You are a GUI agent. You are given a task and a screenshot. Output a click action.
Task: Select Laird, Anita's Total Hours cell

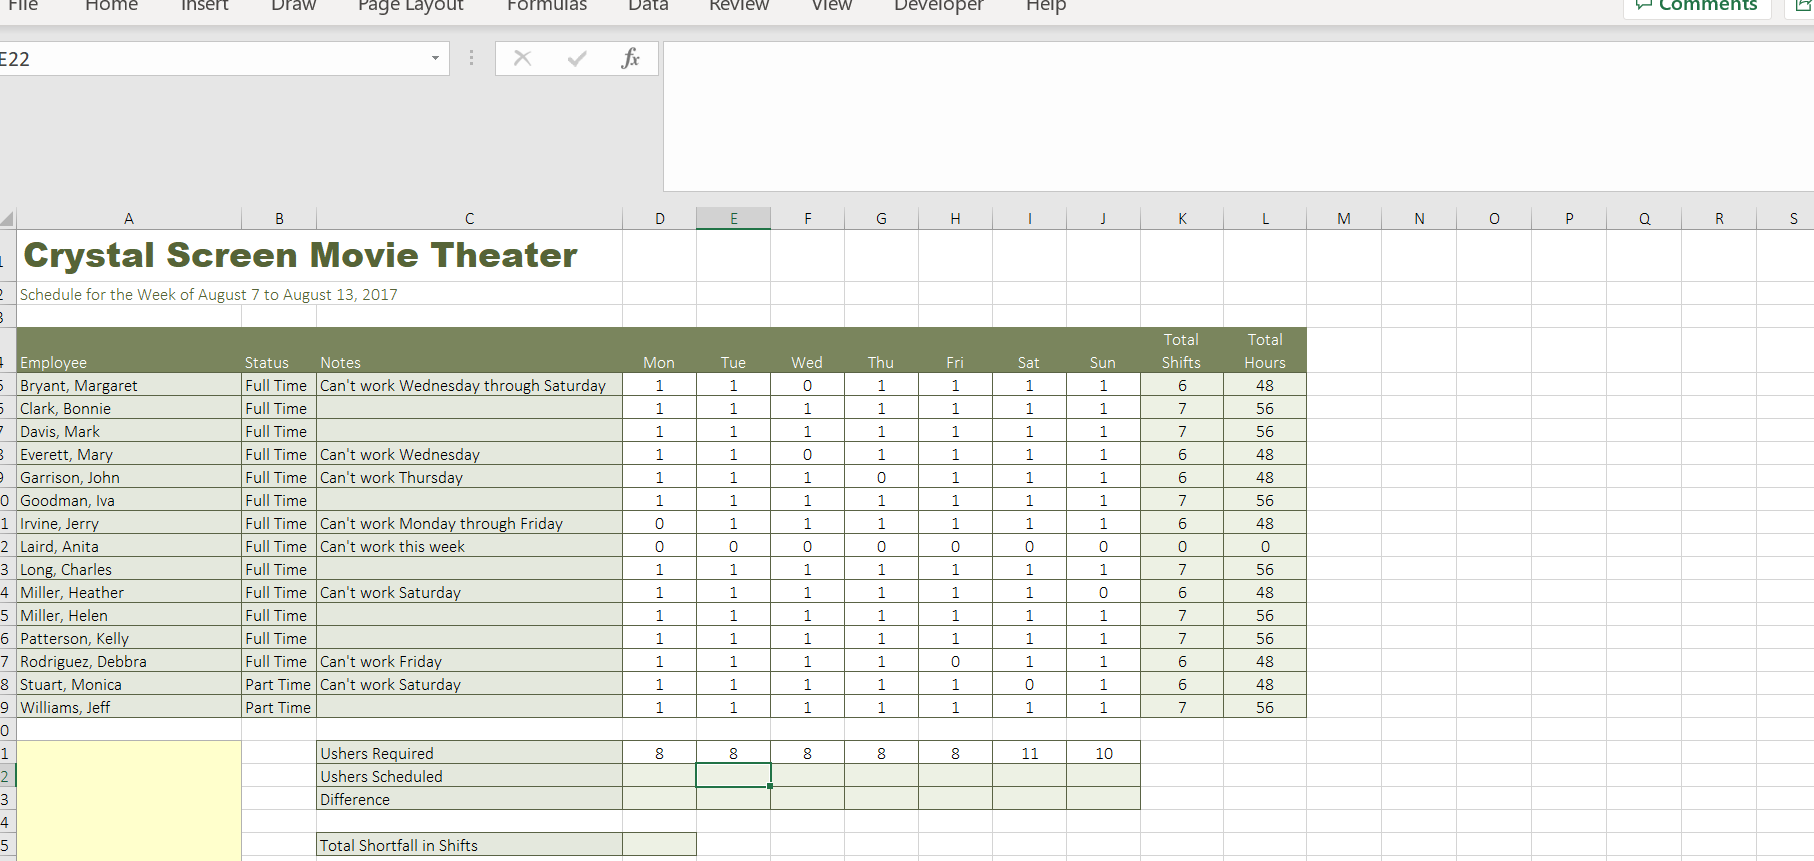click(1265, 546)
